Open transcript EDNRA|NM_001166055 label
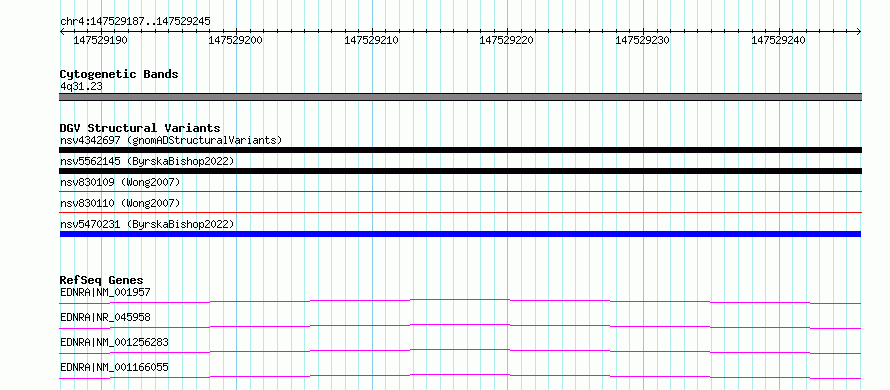 tap(114, 367)
